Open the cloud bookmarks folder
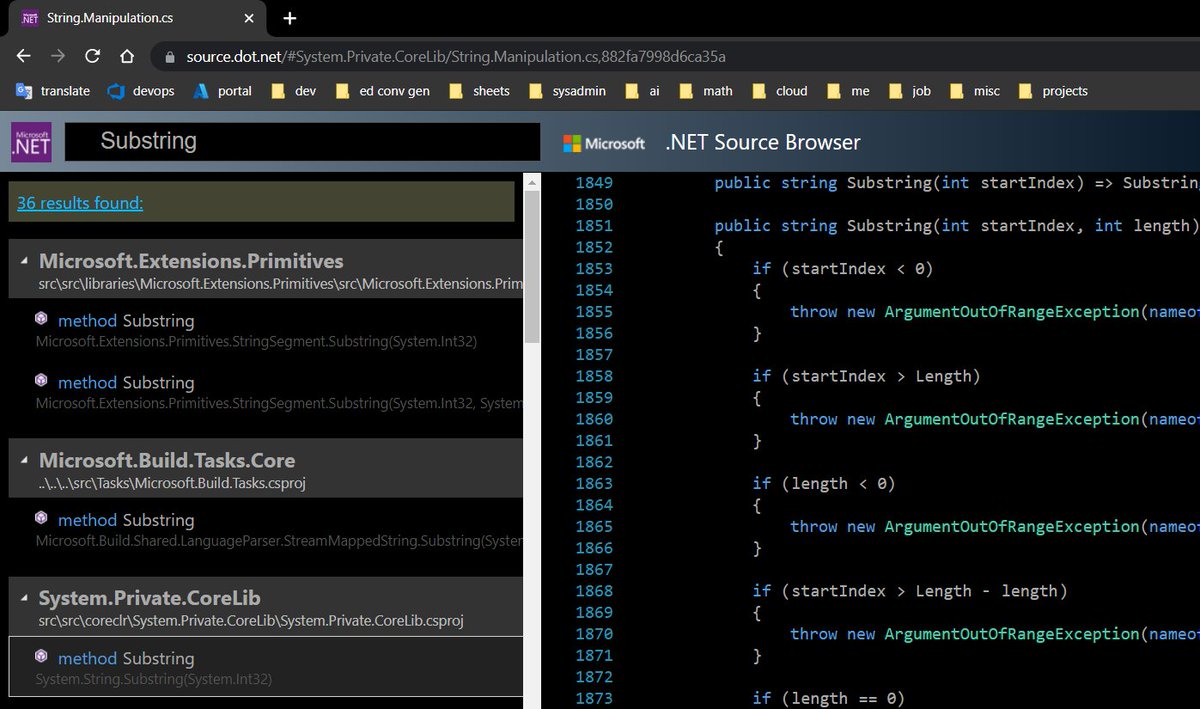The image size is (1200, 709). click(779, 91)
